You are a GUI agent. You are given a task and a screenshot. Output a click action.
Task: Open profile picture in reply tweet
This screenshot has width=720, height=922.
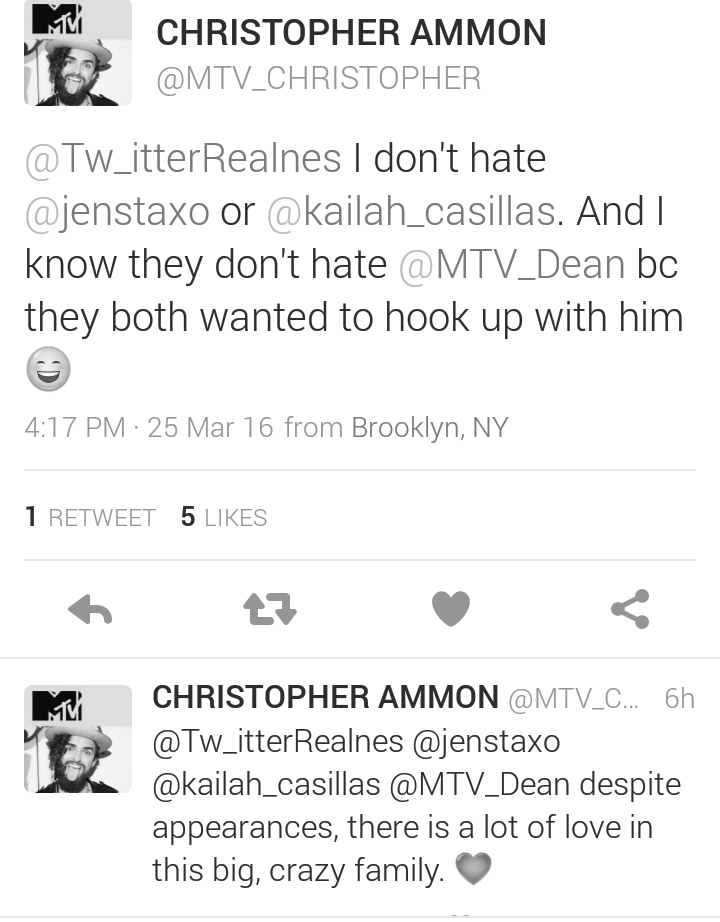78,739
